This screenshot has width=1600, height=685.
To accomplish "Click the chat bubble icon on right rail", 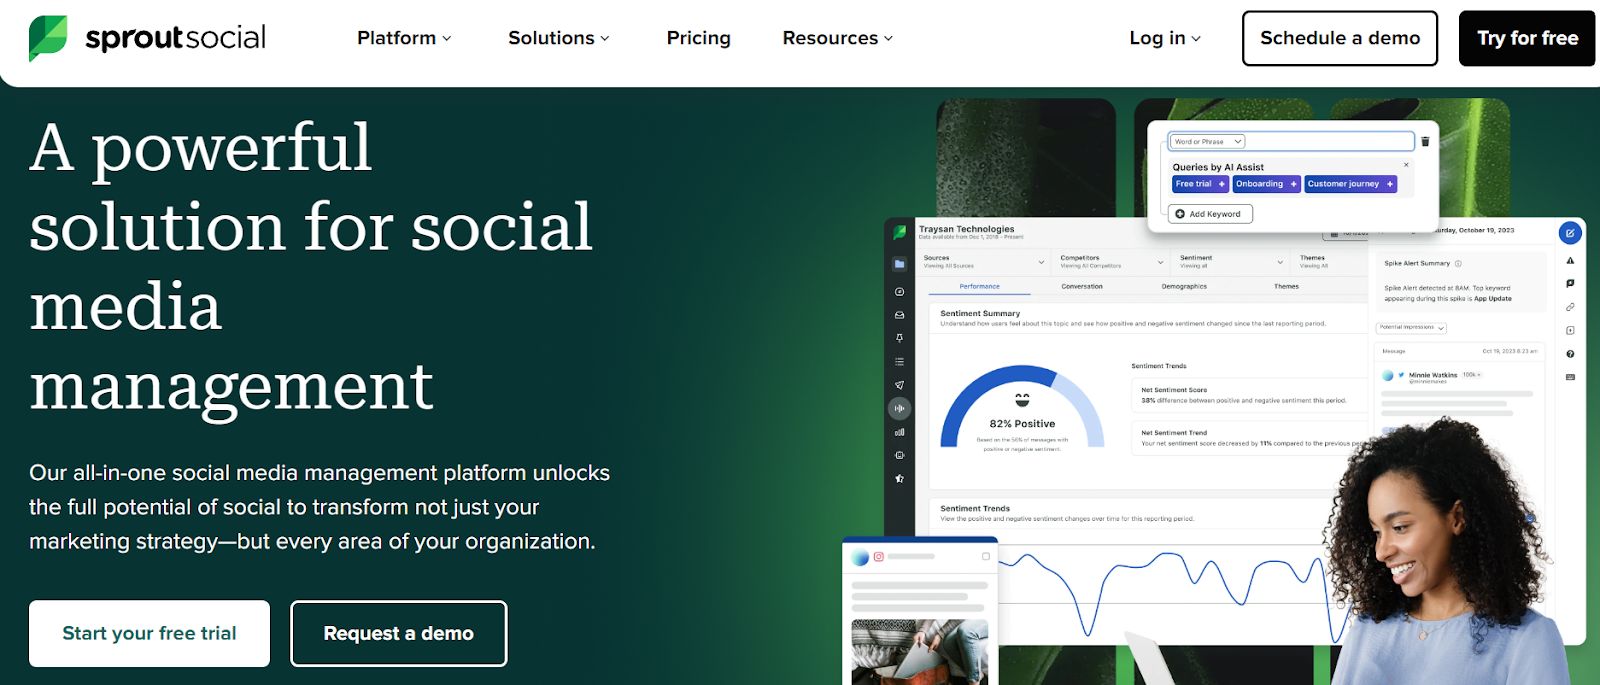I will coord(1570,284).
